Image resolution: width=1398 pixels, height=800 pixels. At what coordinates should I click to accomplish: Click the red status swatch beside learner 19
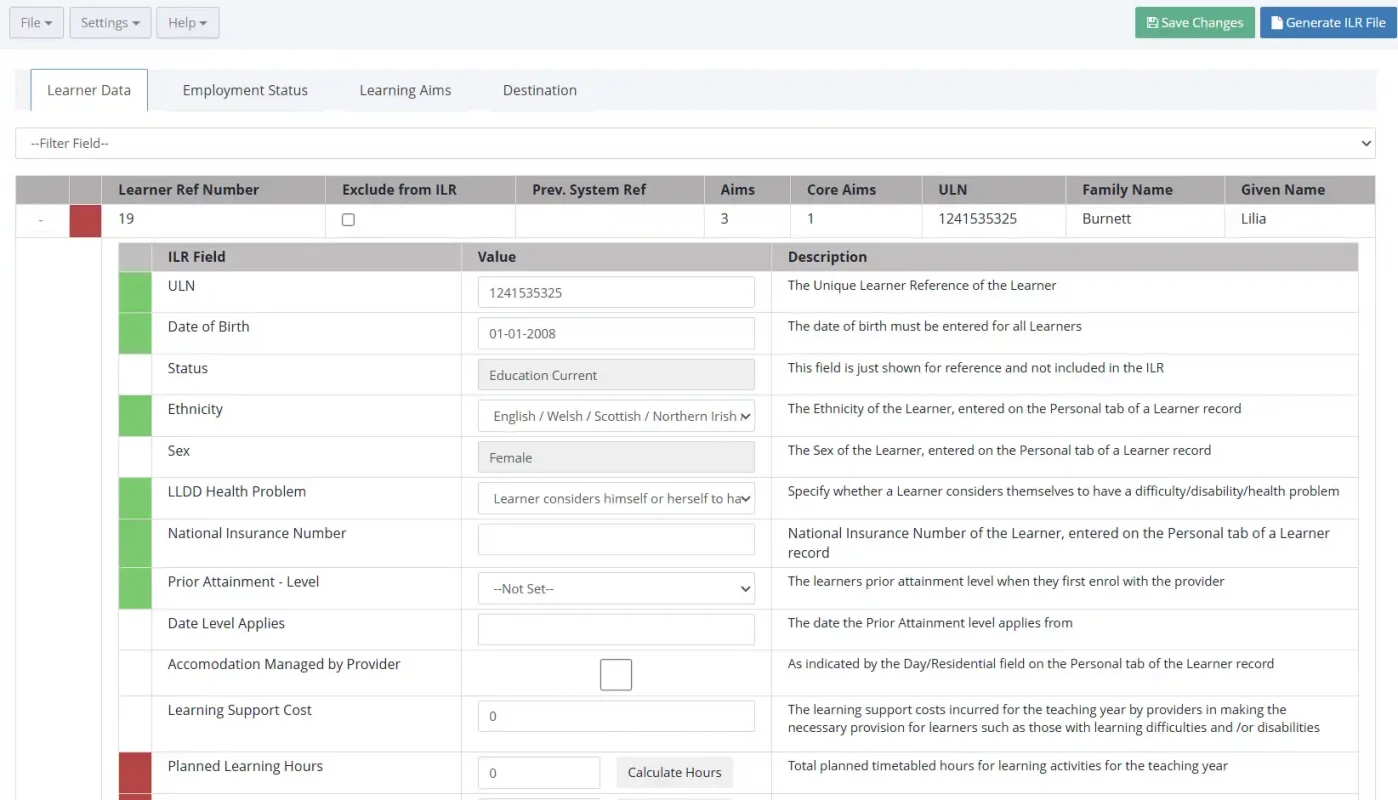click(x=85, y=220)
